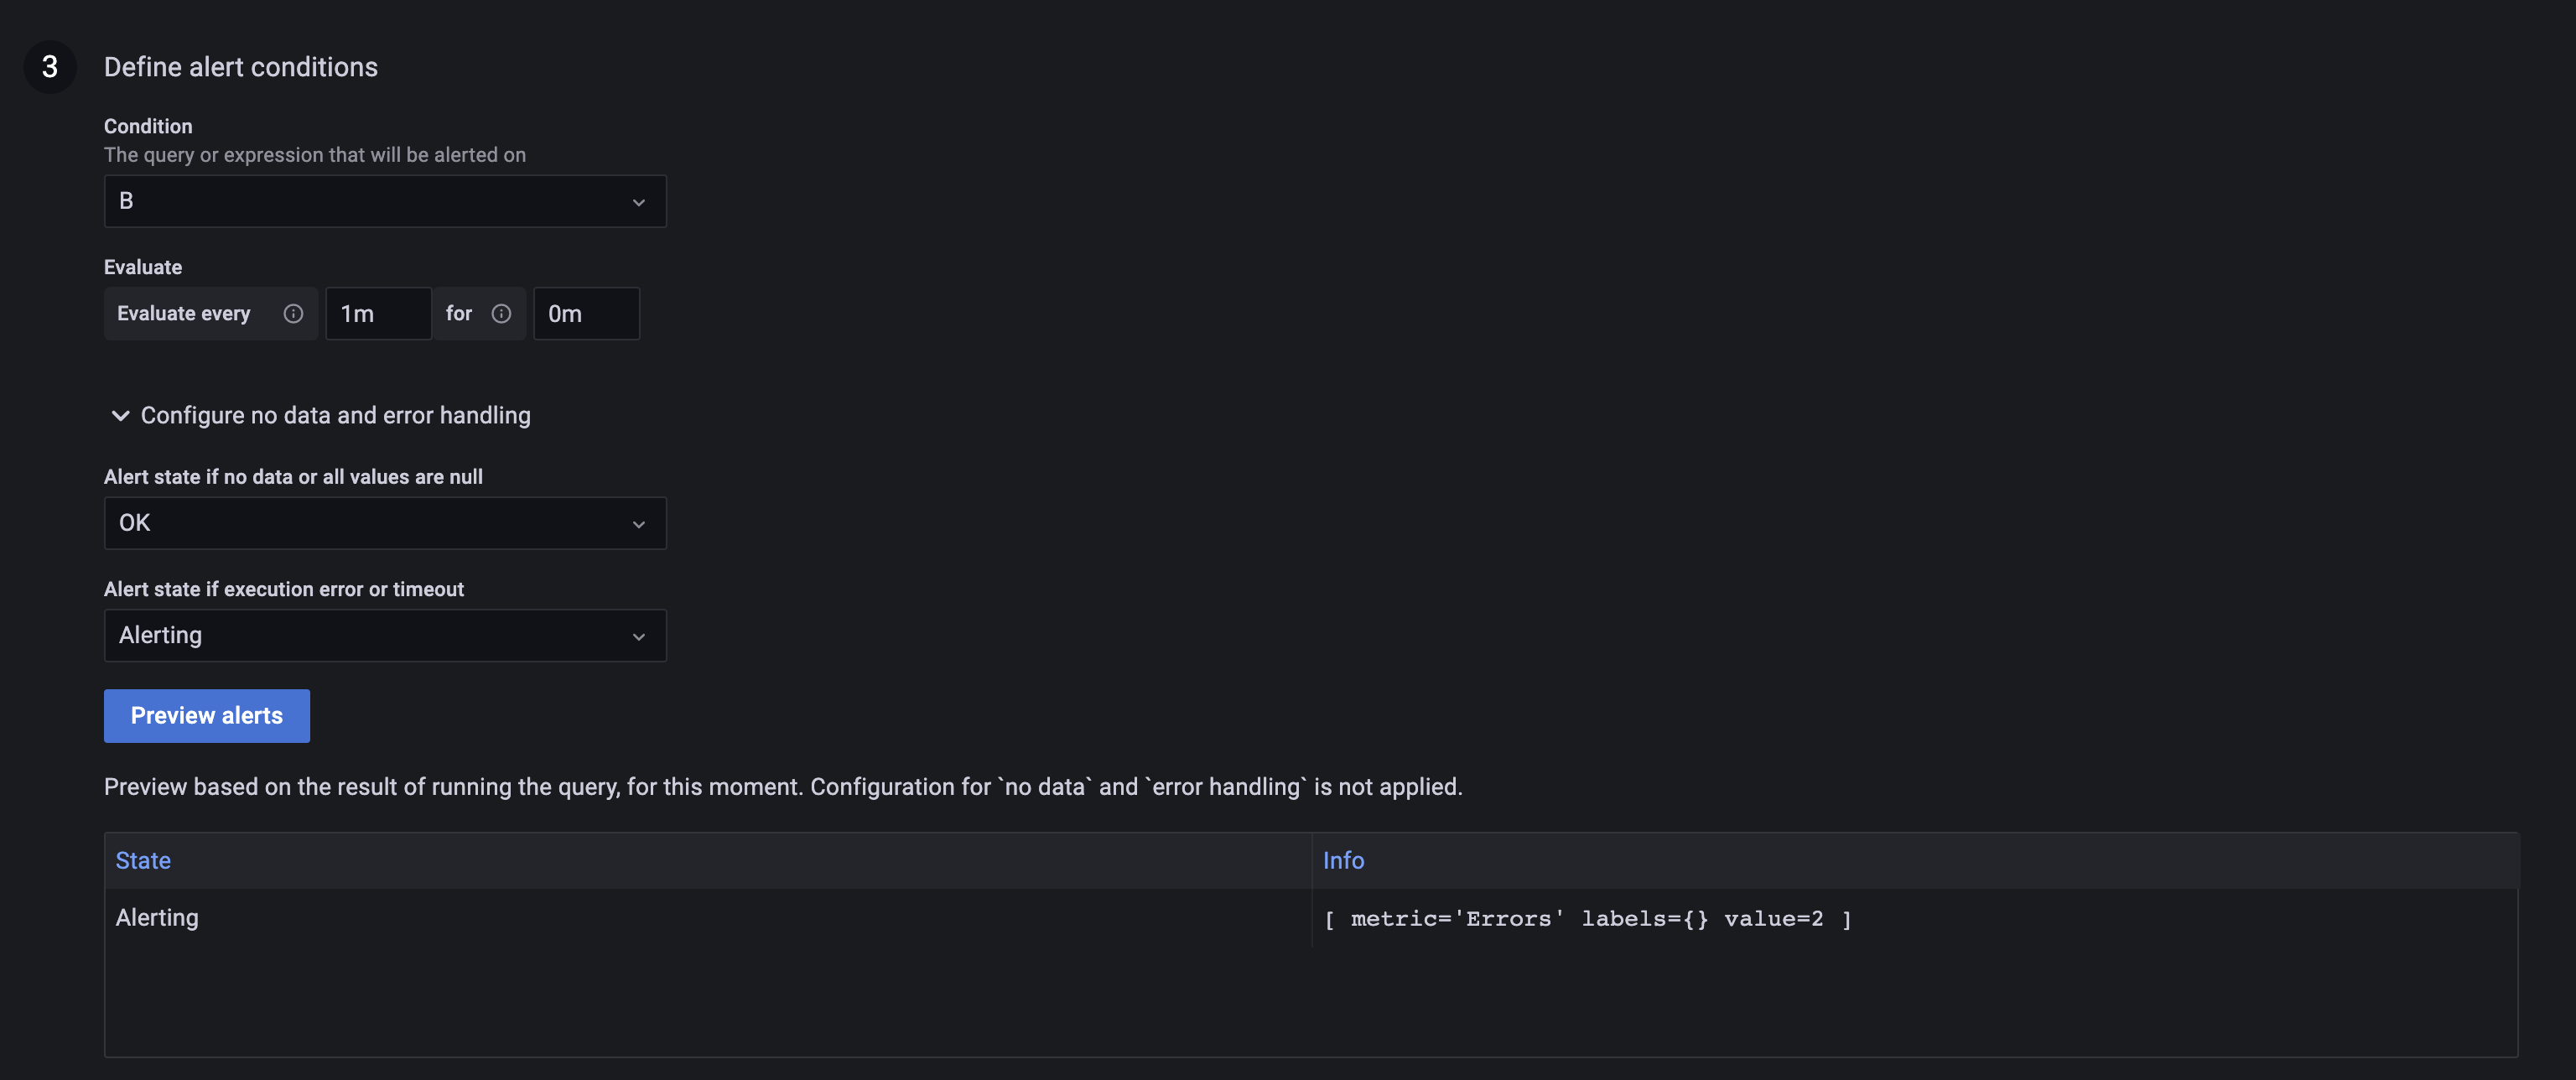Click the 'Alert state if execution error or timeout' label
The width and height of the screenshot is (2576, 1080).
284,590
